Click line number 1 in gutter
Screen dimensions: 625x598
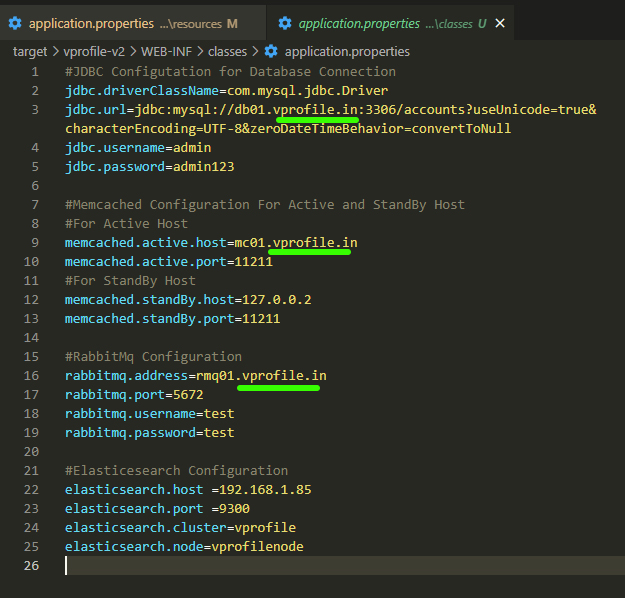click(35, 72)
